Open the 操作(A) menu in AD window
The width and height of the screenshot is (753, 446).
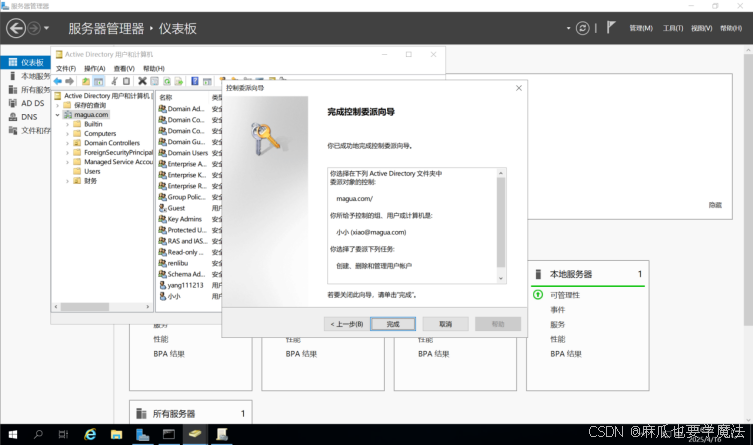coord(95,69)
